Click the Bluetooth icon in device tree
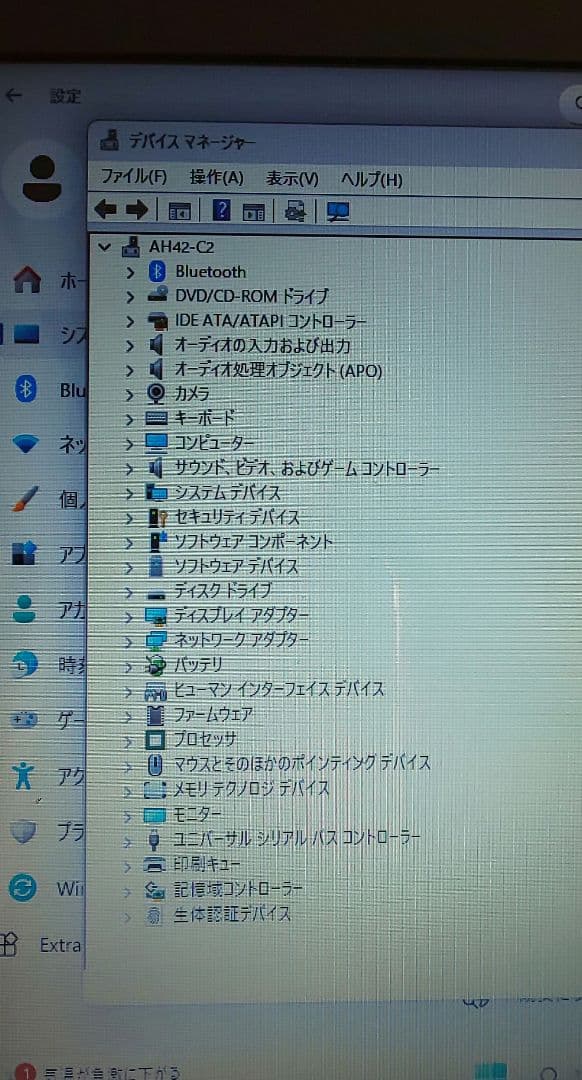The height and width of the screenshot is (1080, 582). [x=157, y=271]
